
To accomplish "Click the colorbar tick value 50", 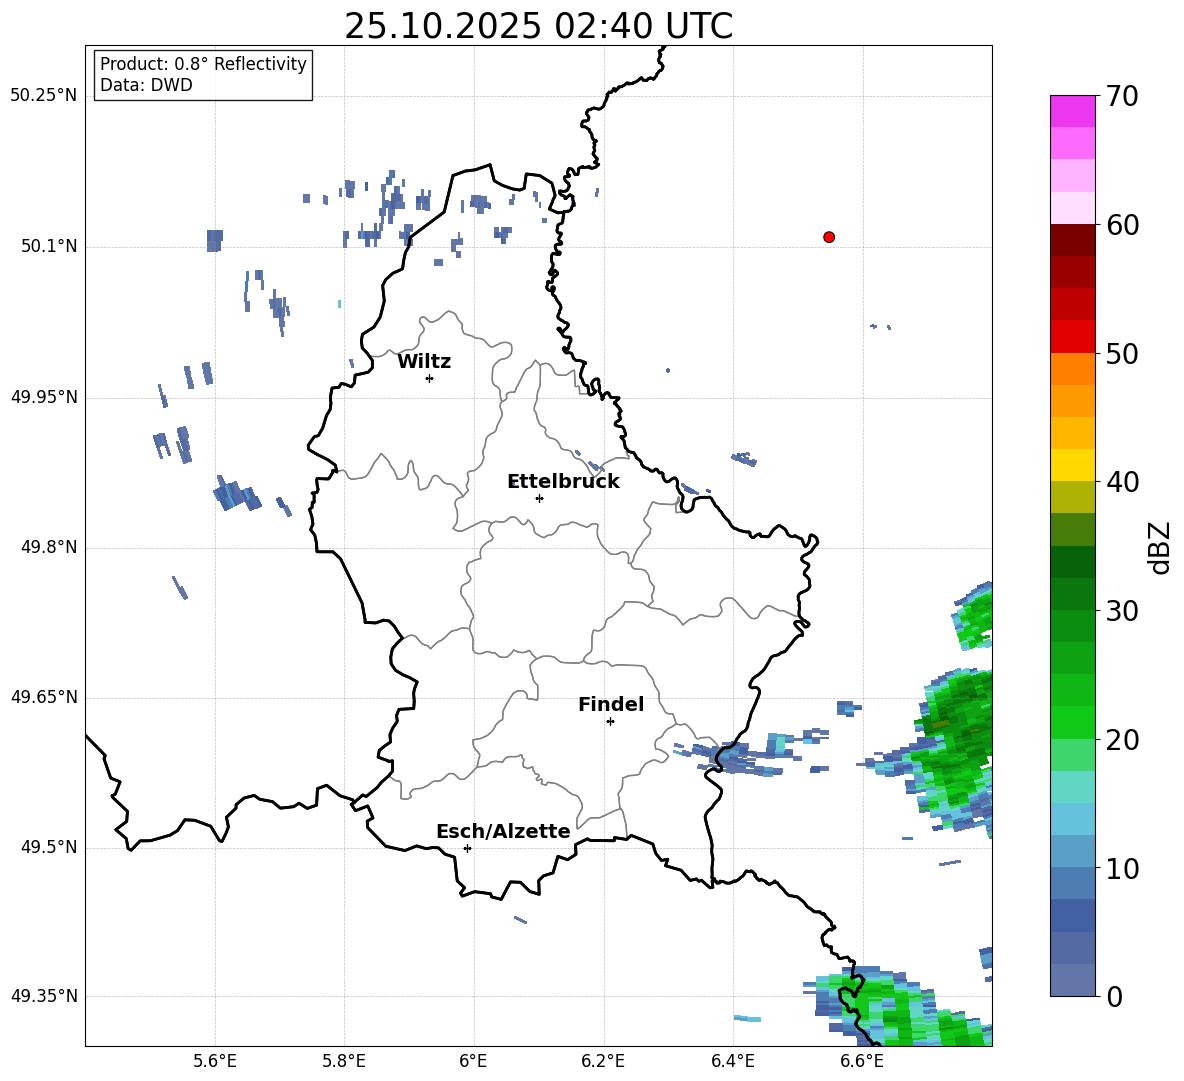I will (x=1122, y=354).
